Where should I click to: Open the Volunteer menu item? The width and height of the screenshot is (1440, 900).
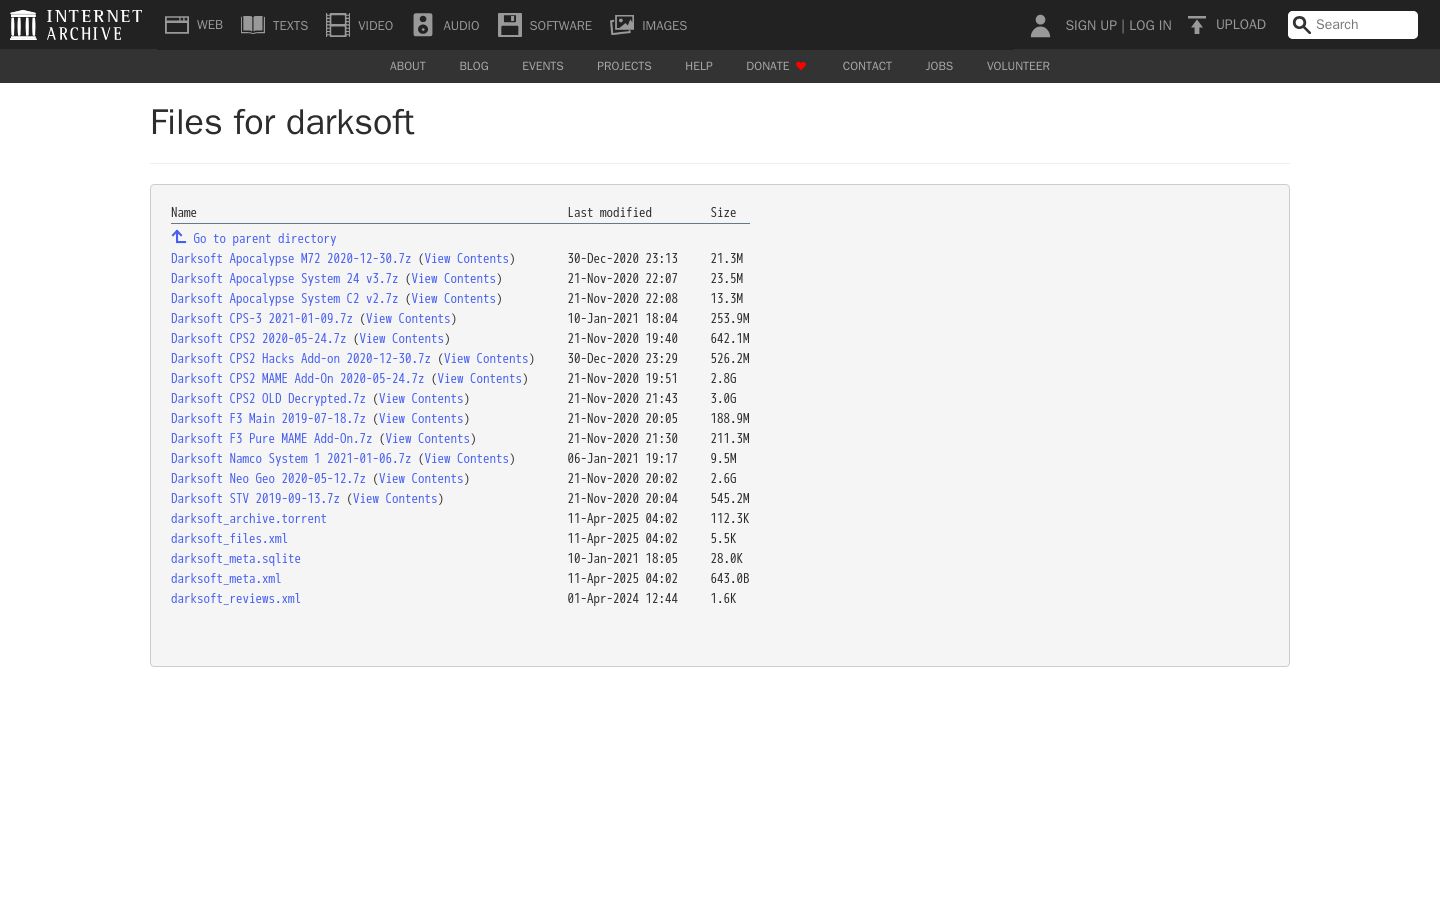(x=1018, y=66)
